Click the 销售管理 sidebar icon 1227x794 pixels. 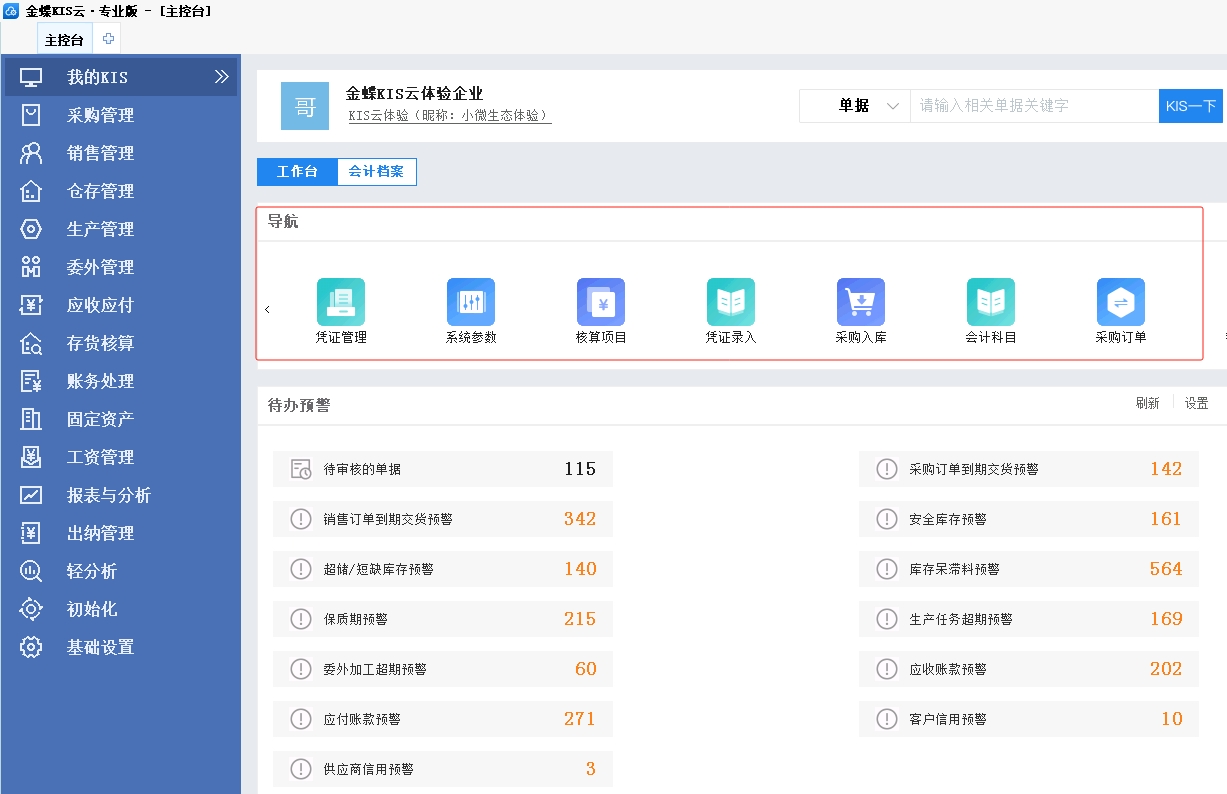point(32,153)
